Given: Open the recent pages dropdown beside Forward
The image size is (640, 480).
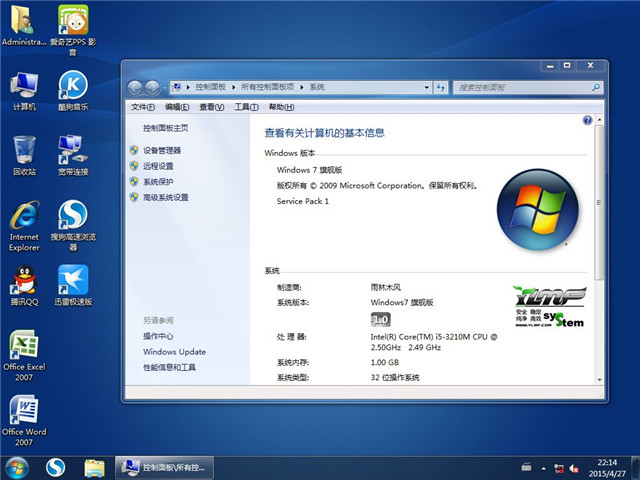Looking at the screenshot, I should (x=165, y=87).
